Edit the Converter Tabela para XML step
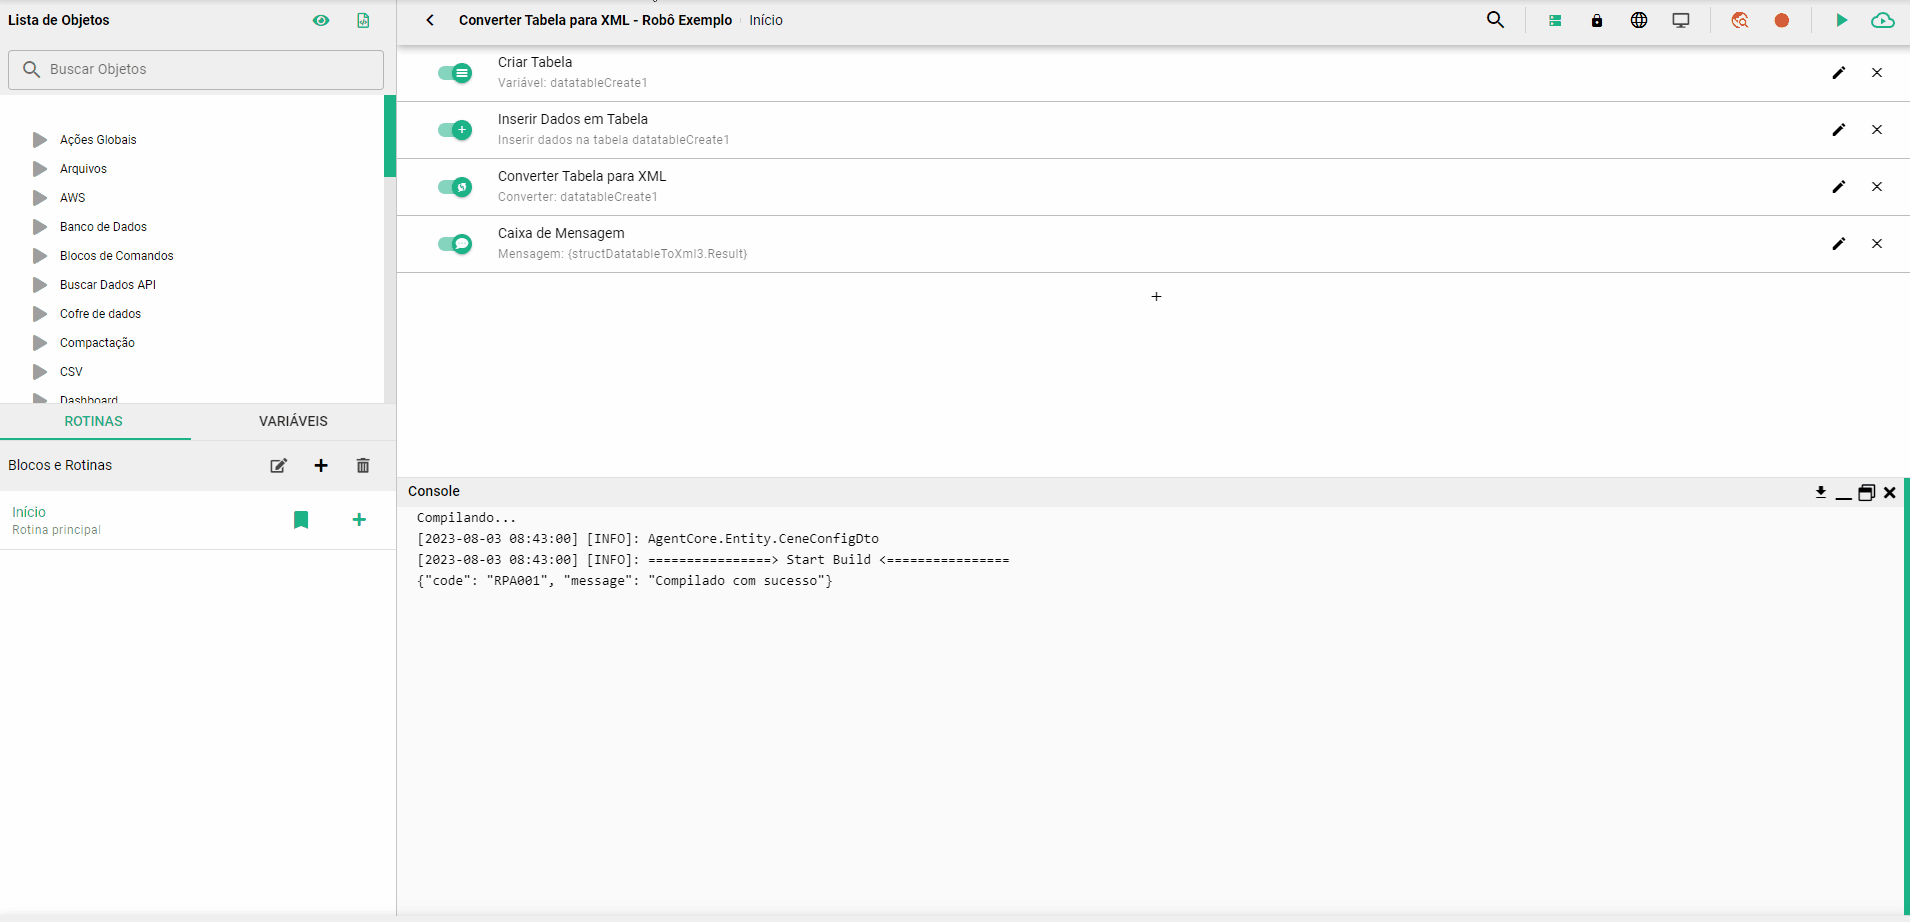Viewport: 1910px width, 922px height. pos(1838,187)
